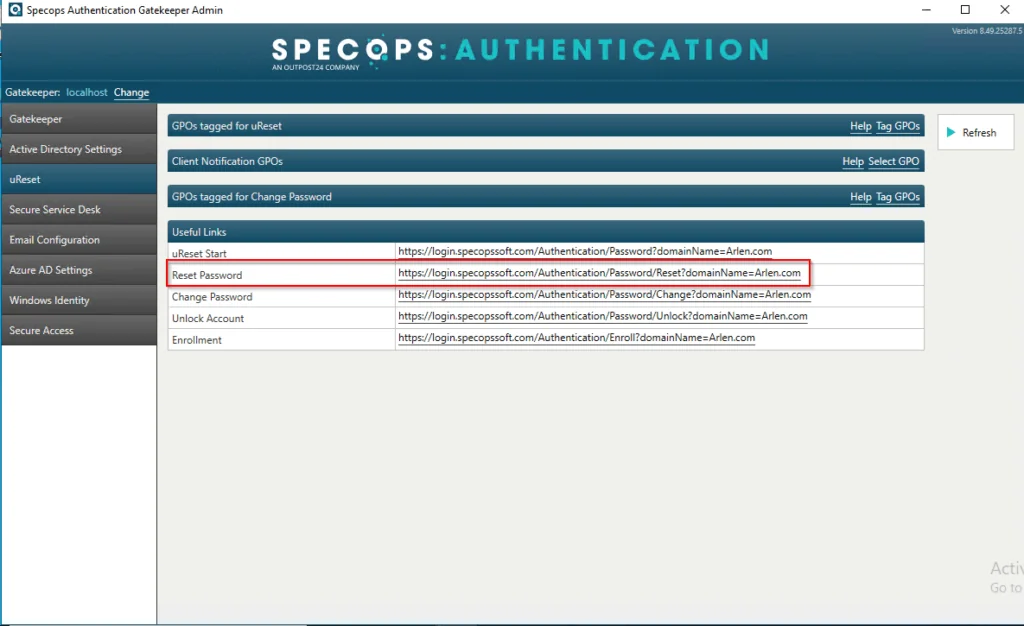Click the Refresh play arrow icon
The height and width of the screenshot is (626, 1024).
[951, 133]
